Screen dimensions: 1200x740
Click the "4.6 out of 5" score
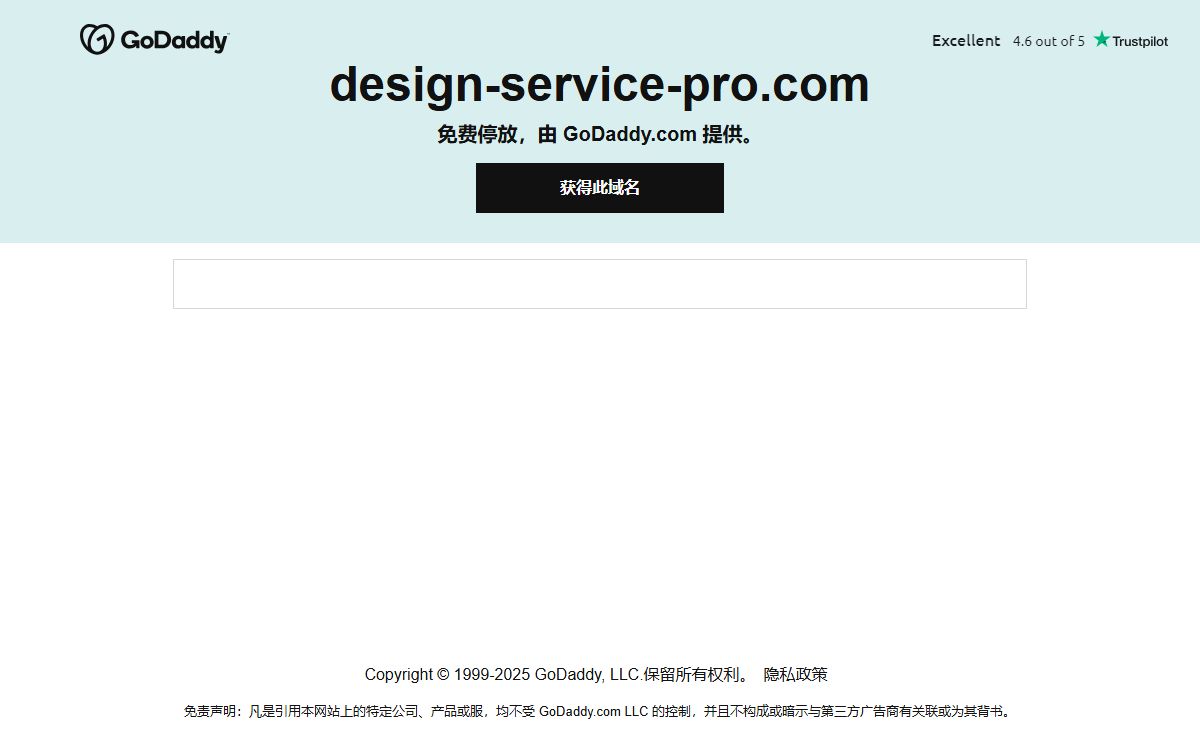tap(1048, 41)
